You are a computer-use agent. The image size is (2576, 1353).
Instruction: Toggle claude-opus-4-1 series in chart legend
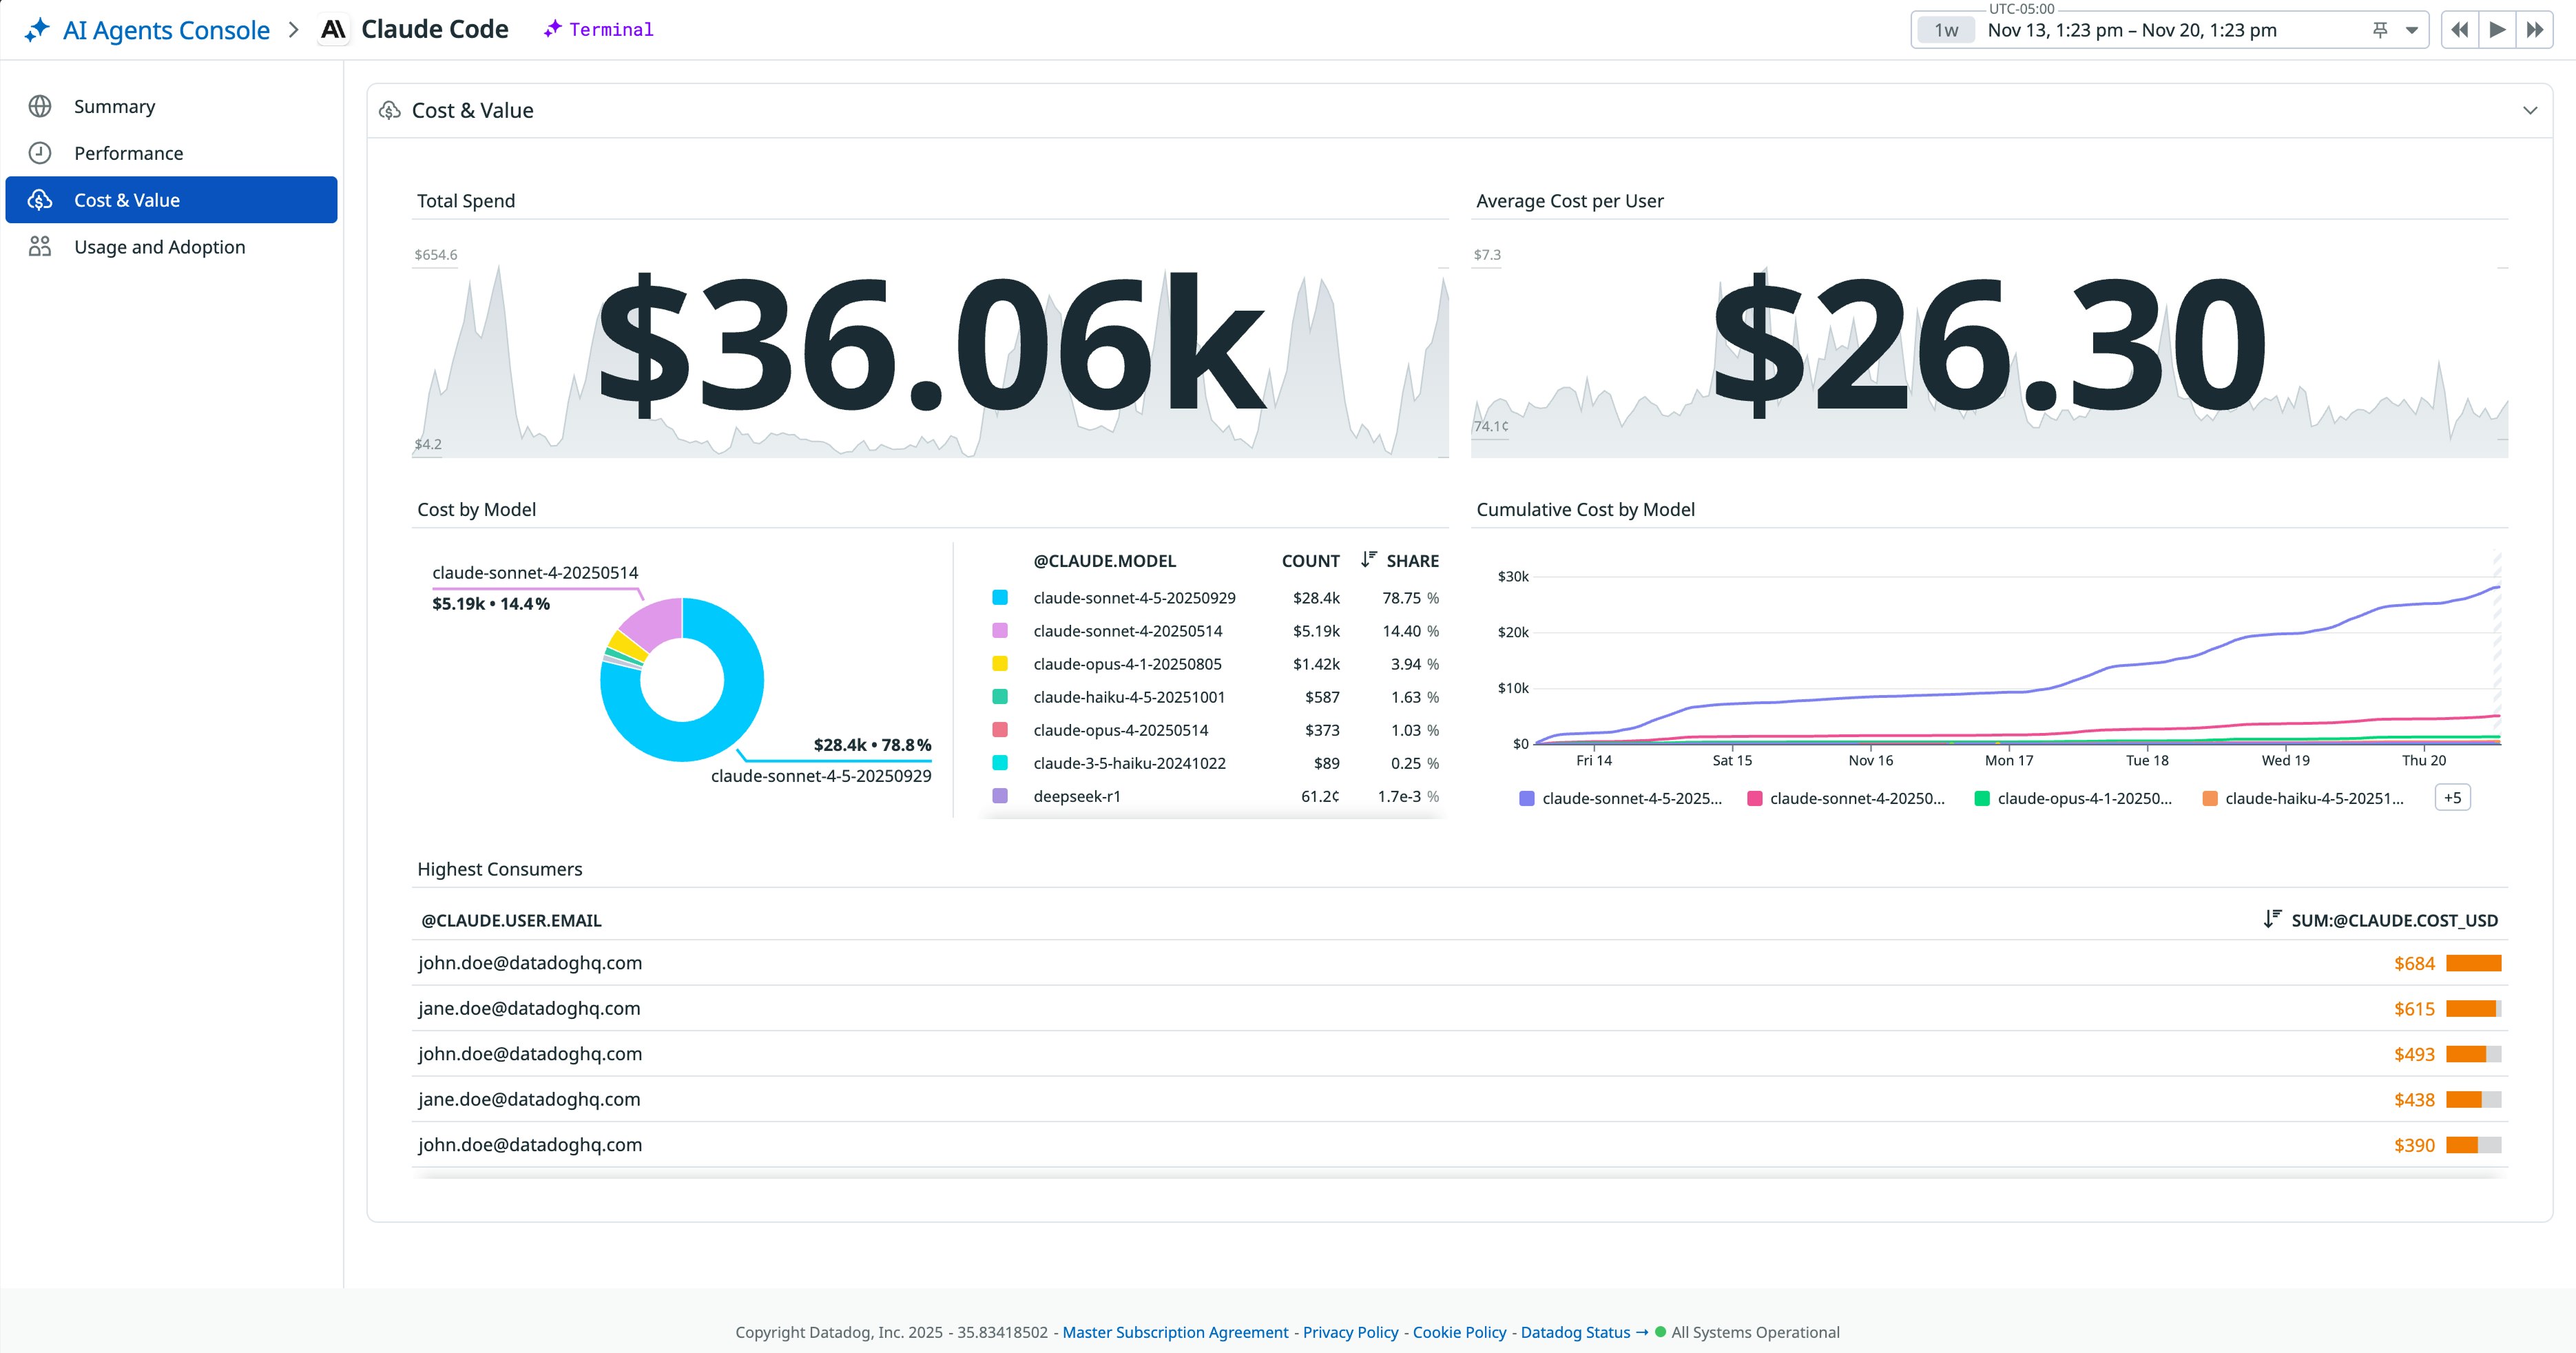pos(2083,798)
